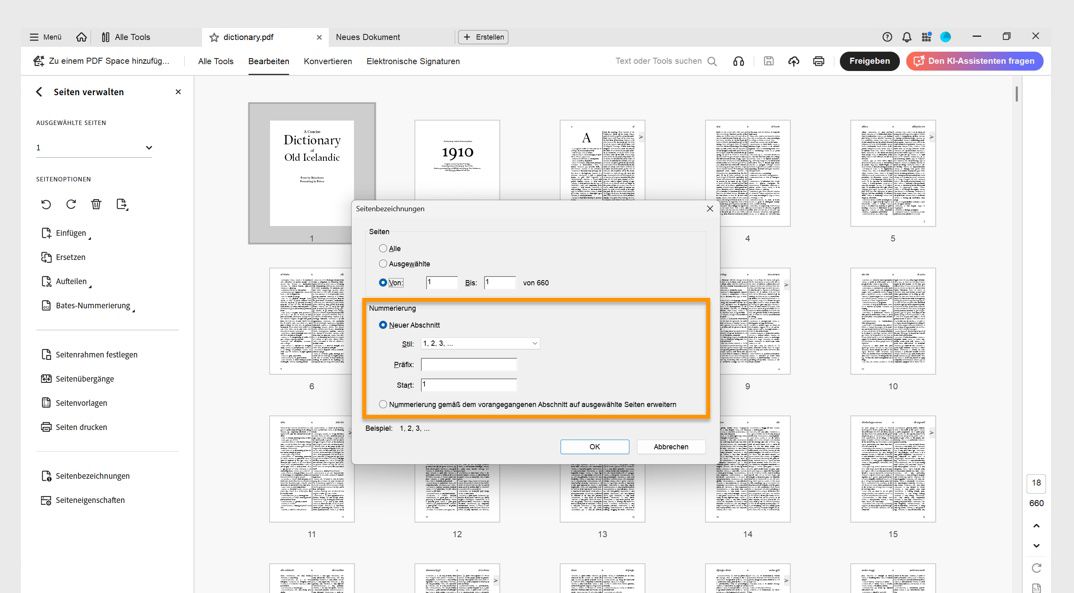This screenshot has width=1074, height=593.
Task: Print with the printer icon
Action: (x=819, y=61)
